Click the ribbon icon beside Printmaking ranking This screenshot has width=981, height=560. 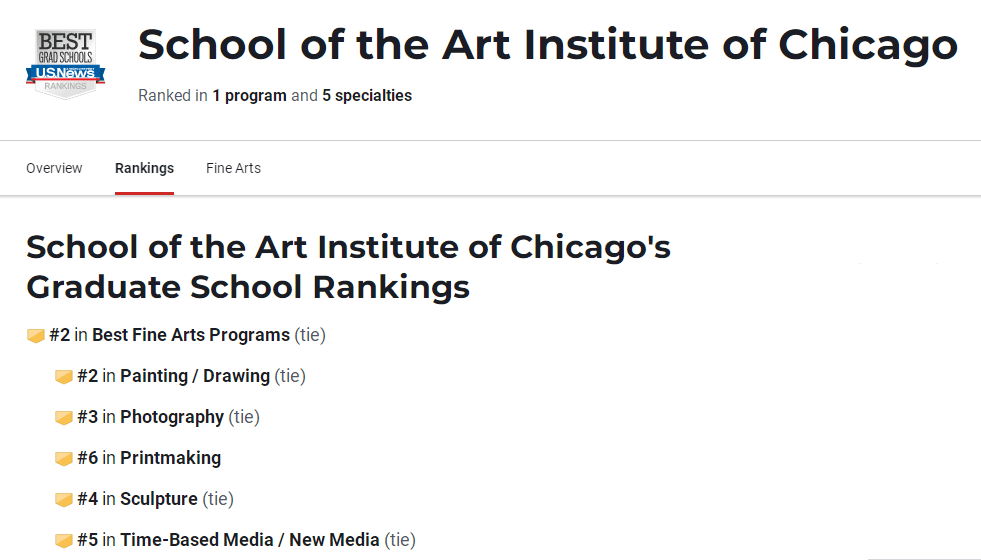tap(64, 459)
